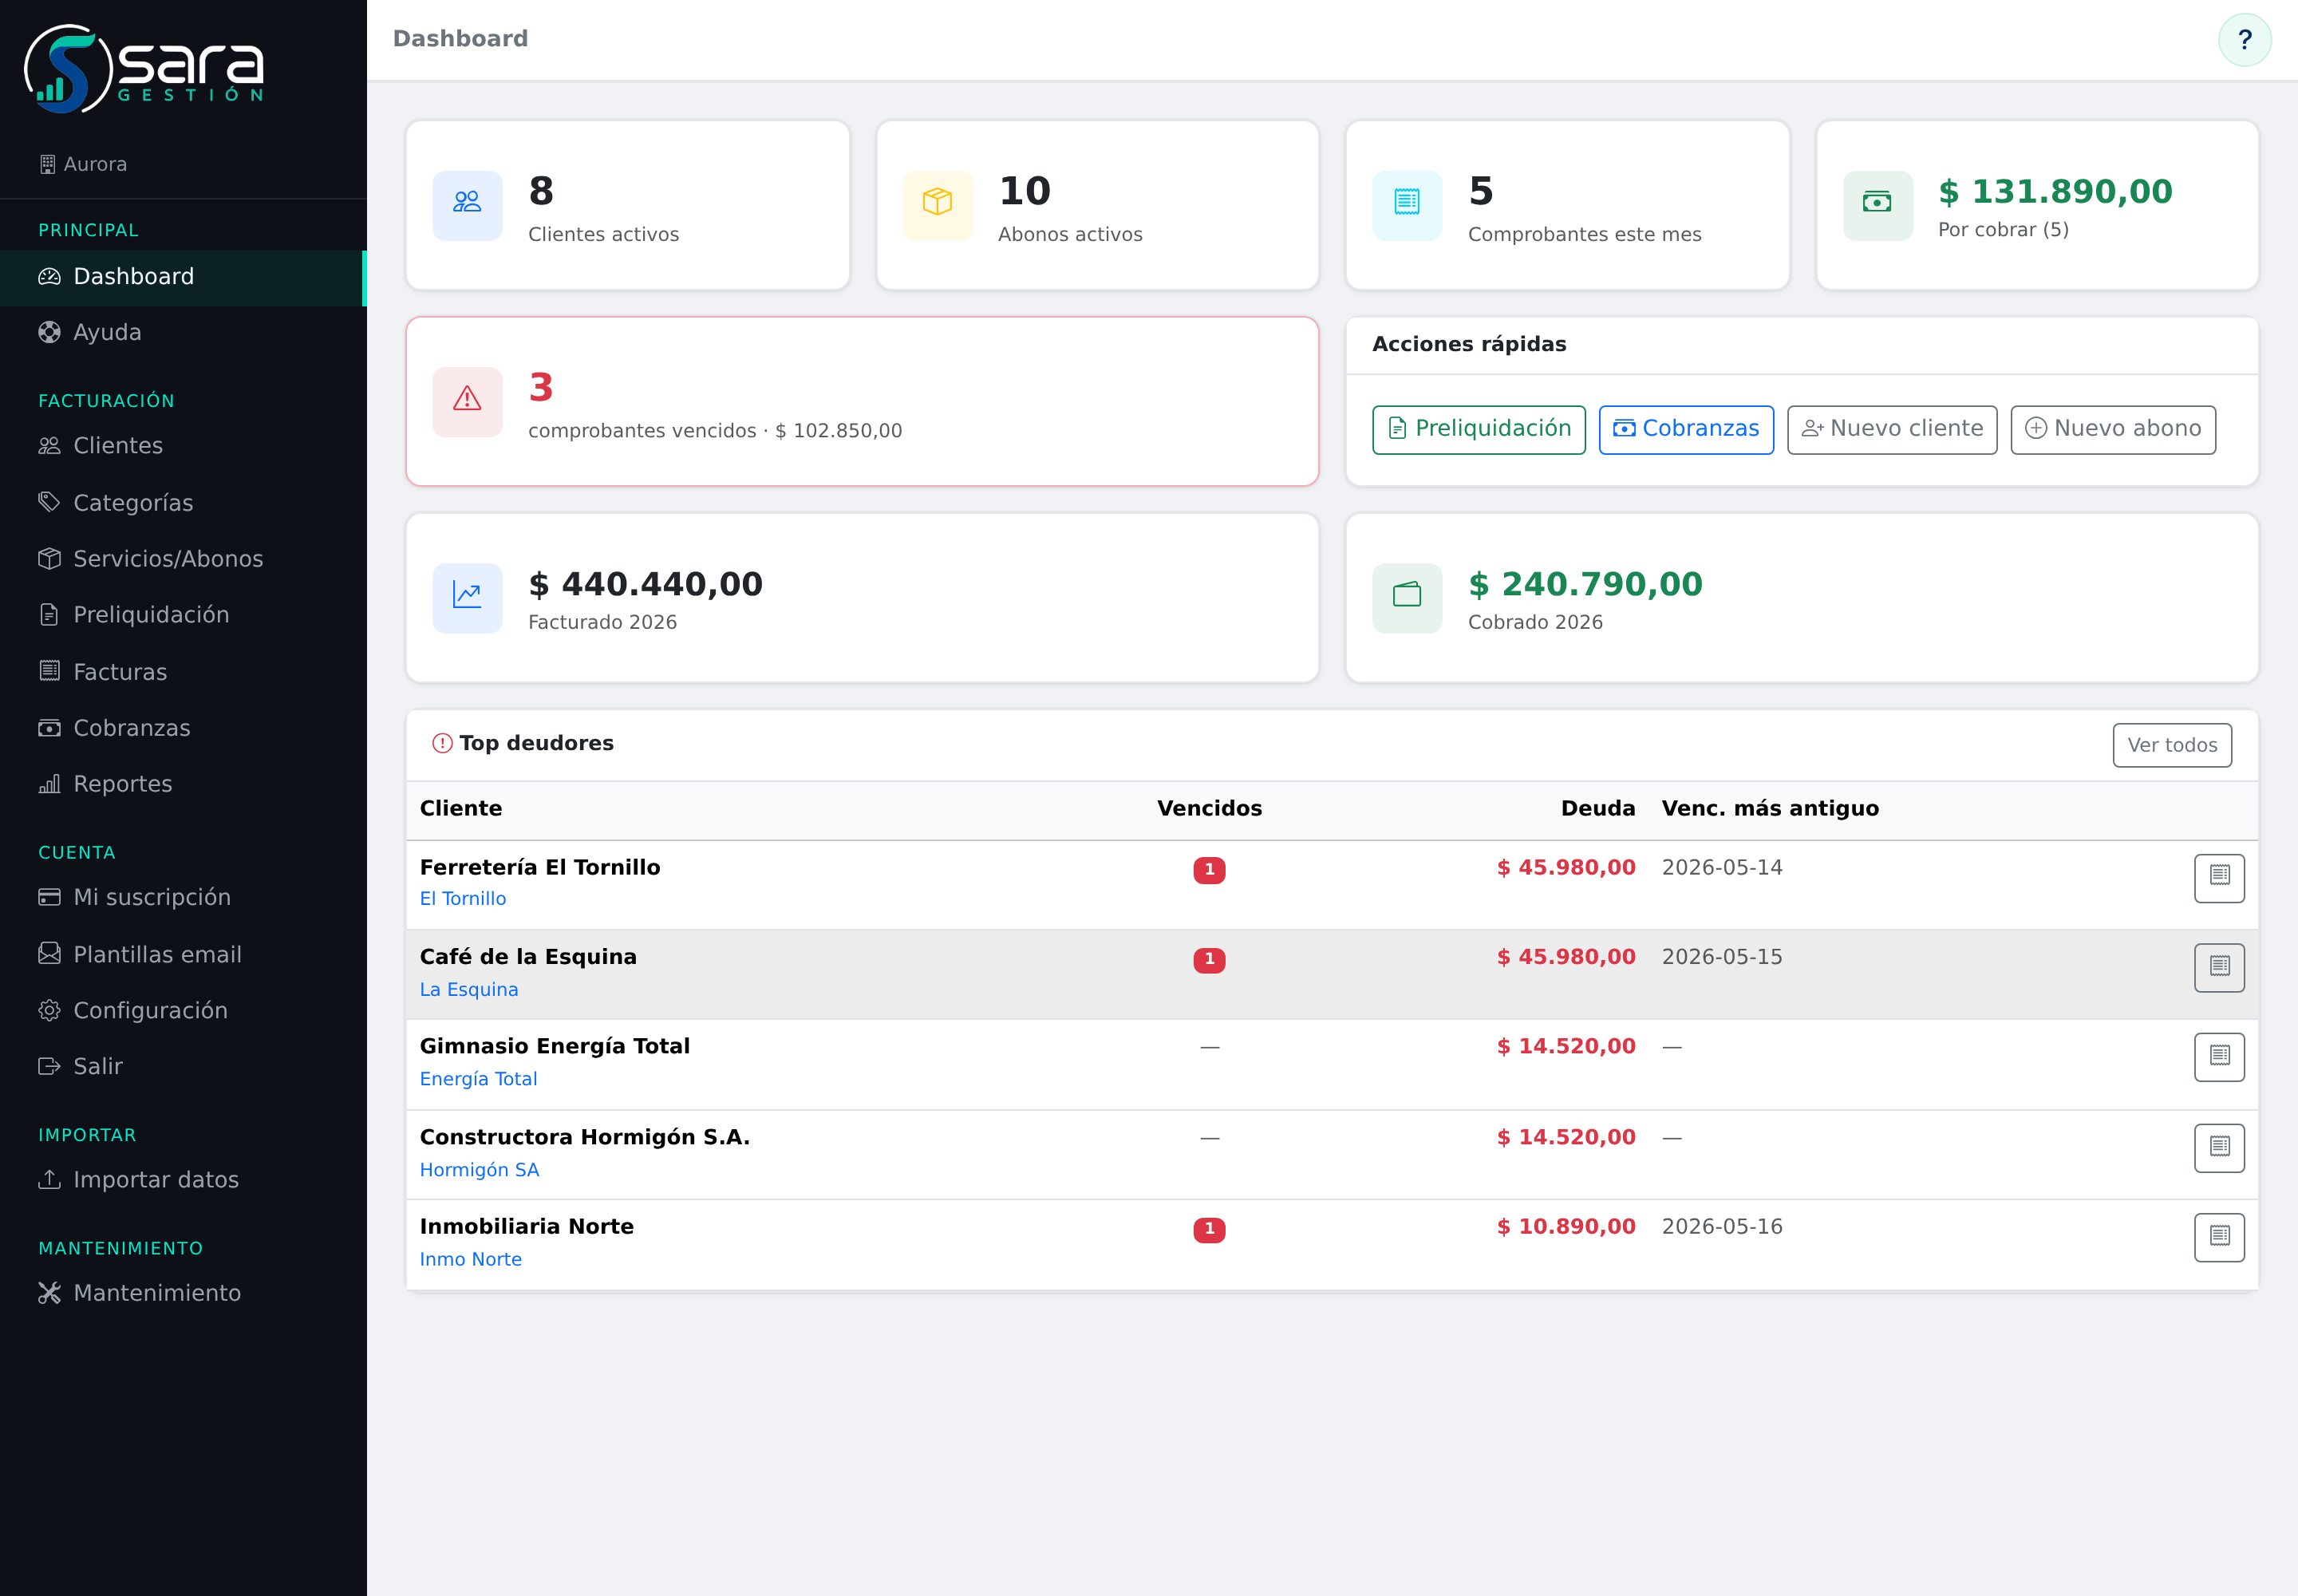The height and width of the screenshot is (1596, 2298).
Task: Open Clientes in the sidebar
Action: point(183,446)
